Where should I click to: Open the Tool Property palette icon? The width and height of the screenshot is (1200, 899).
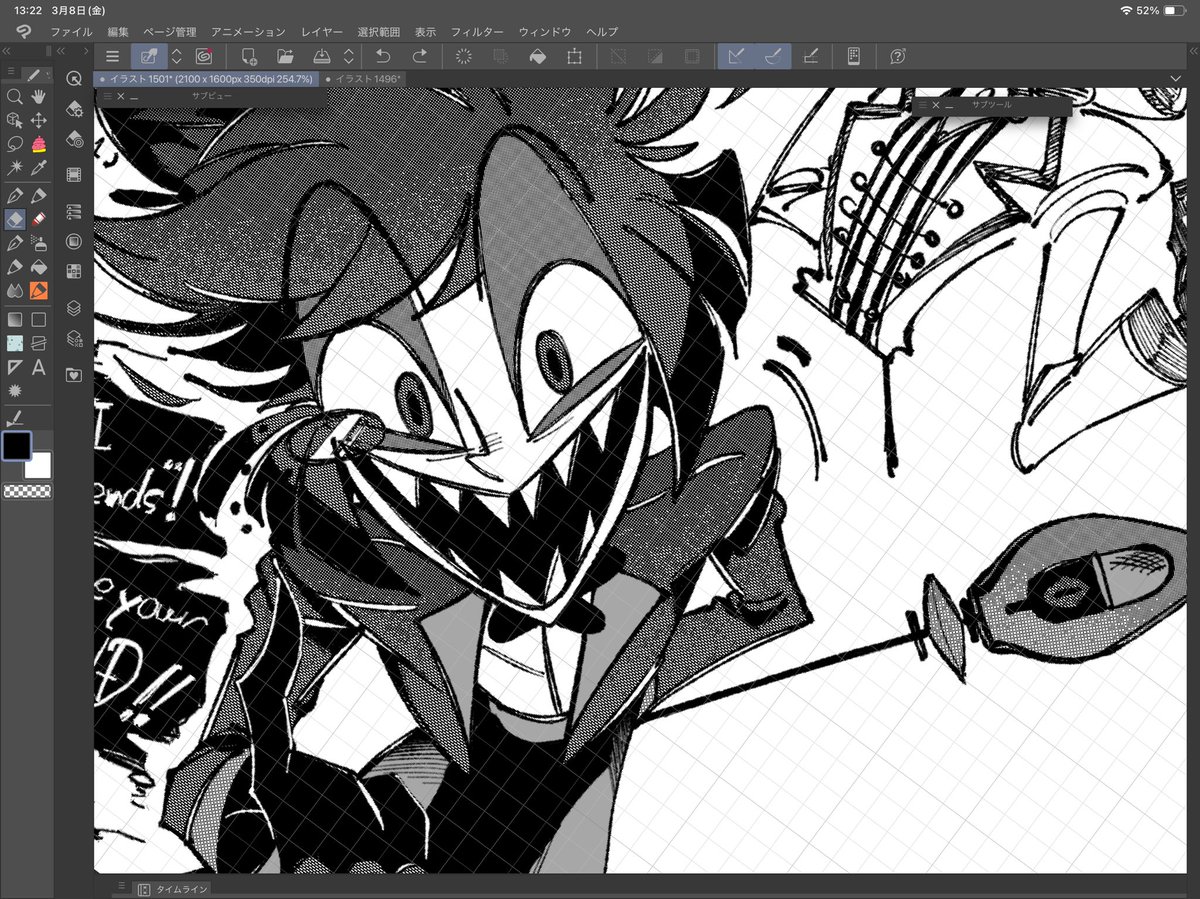(x=73, y=108)
